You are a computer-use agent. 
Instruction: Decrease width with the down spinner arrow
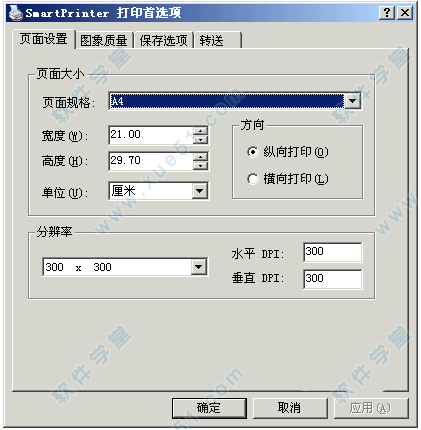coord(201,139)
